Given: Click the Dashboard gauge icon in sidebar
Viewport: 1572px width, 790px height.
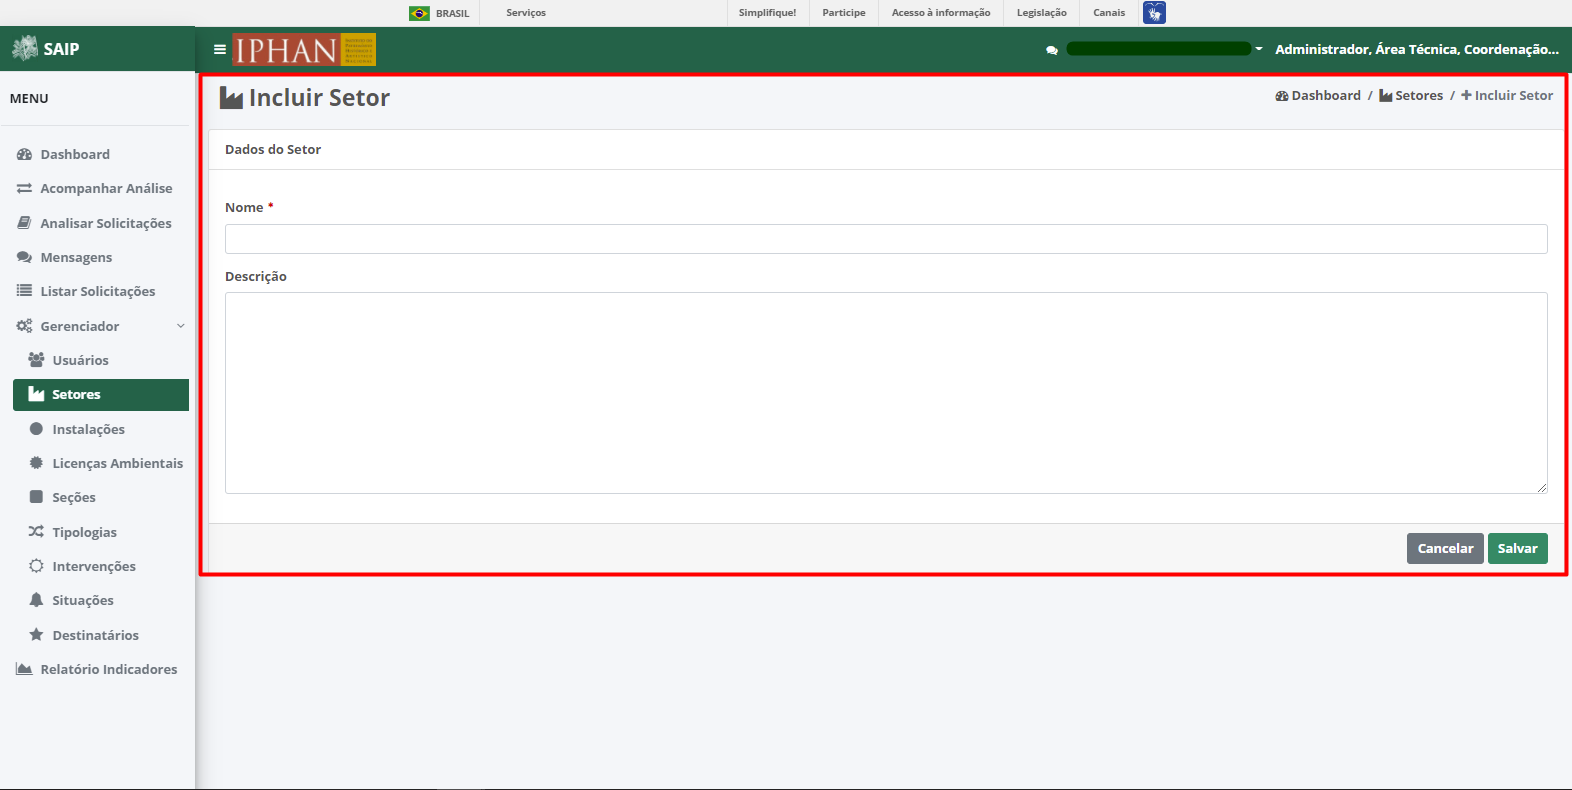Looking at the screenshot, I should tap(24, 154).
